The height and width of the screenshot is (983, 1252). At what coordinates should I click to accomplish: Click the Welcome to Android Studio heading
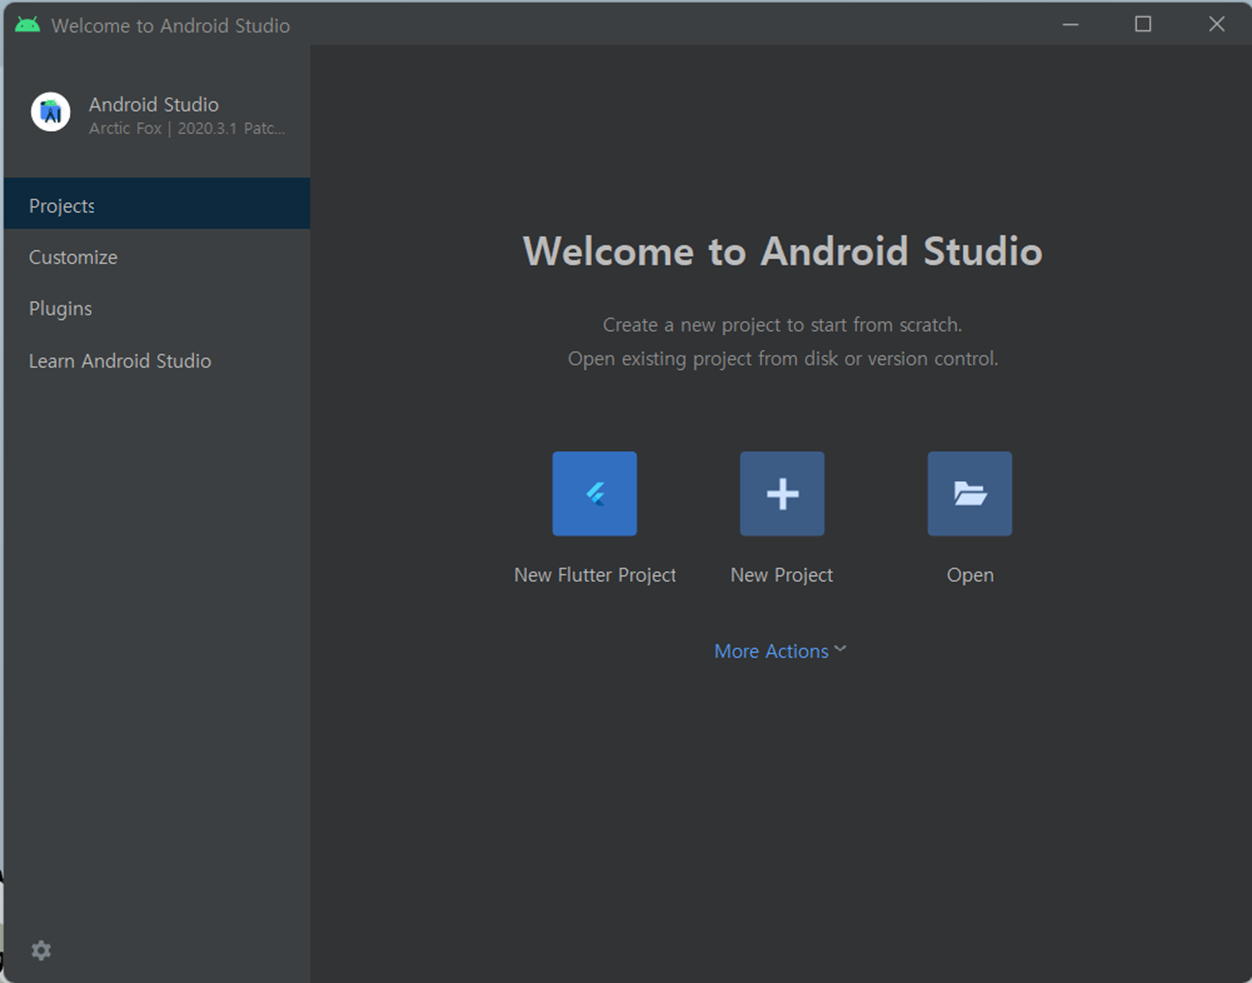(782, 251)
